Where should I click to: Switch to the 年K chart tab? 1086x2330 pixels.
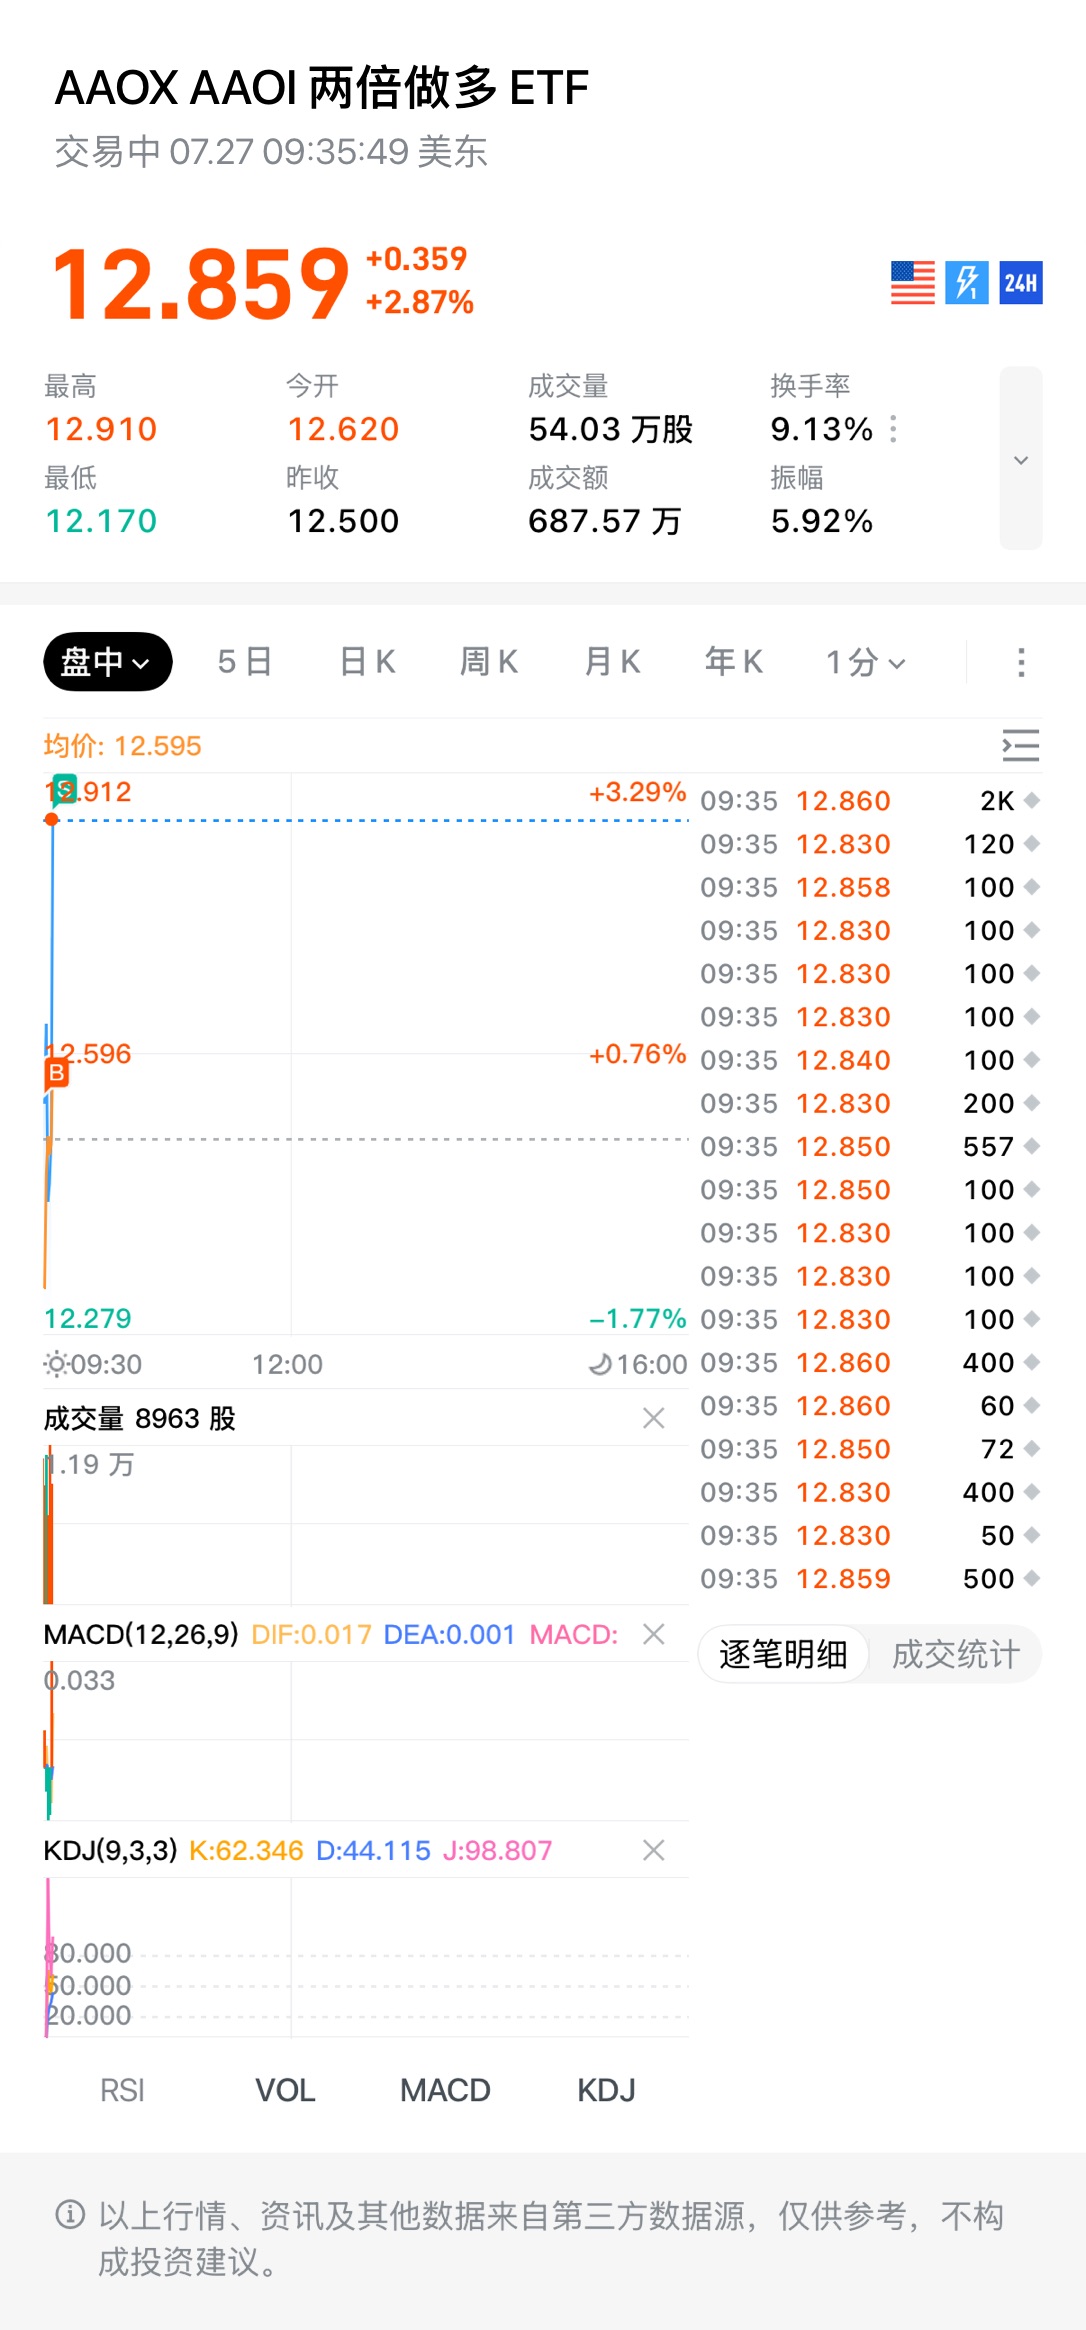click(x=734, y=662)
